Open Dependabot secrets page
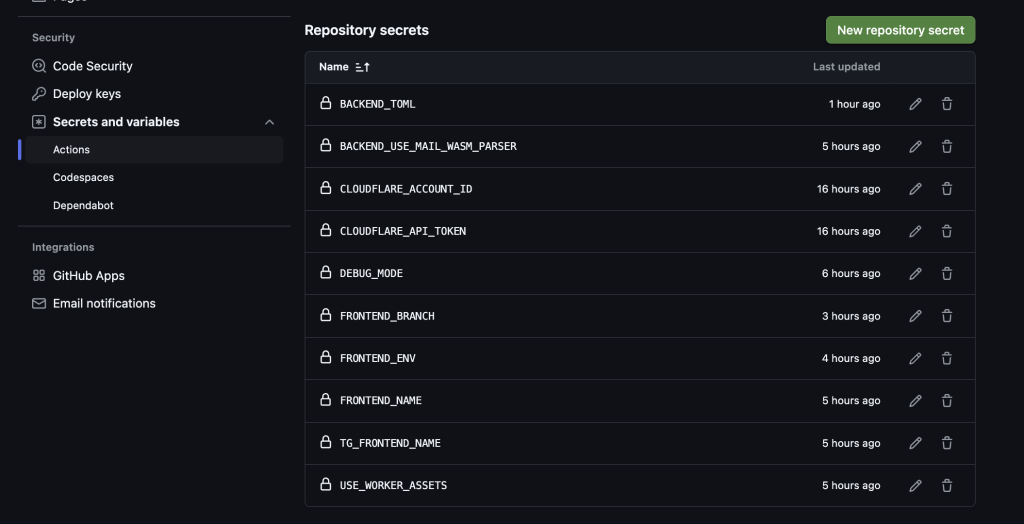Viewport: 1024px width, 524px height. (x=83, y=205)
